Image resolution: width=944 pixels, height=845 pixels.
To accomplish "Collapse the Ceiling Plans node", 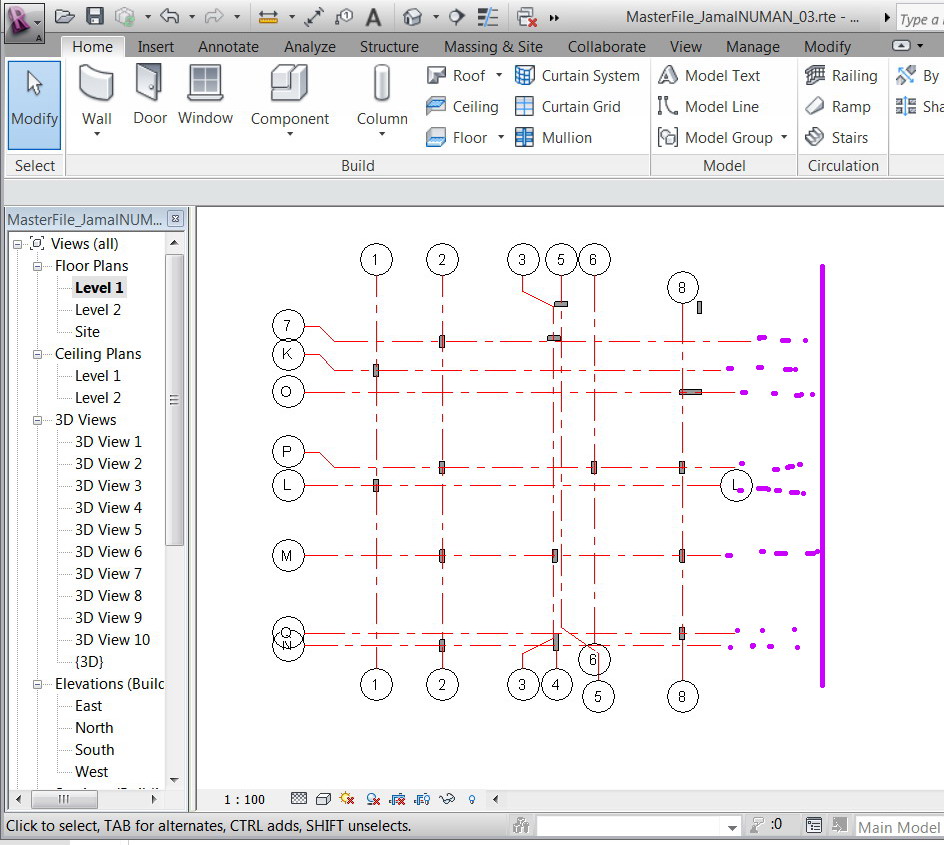I will [37, 354].
